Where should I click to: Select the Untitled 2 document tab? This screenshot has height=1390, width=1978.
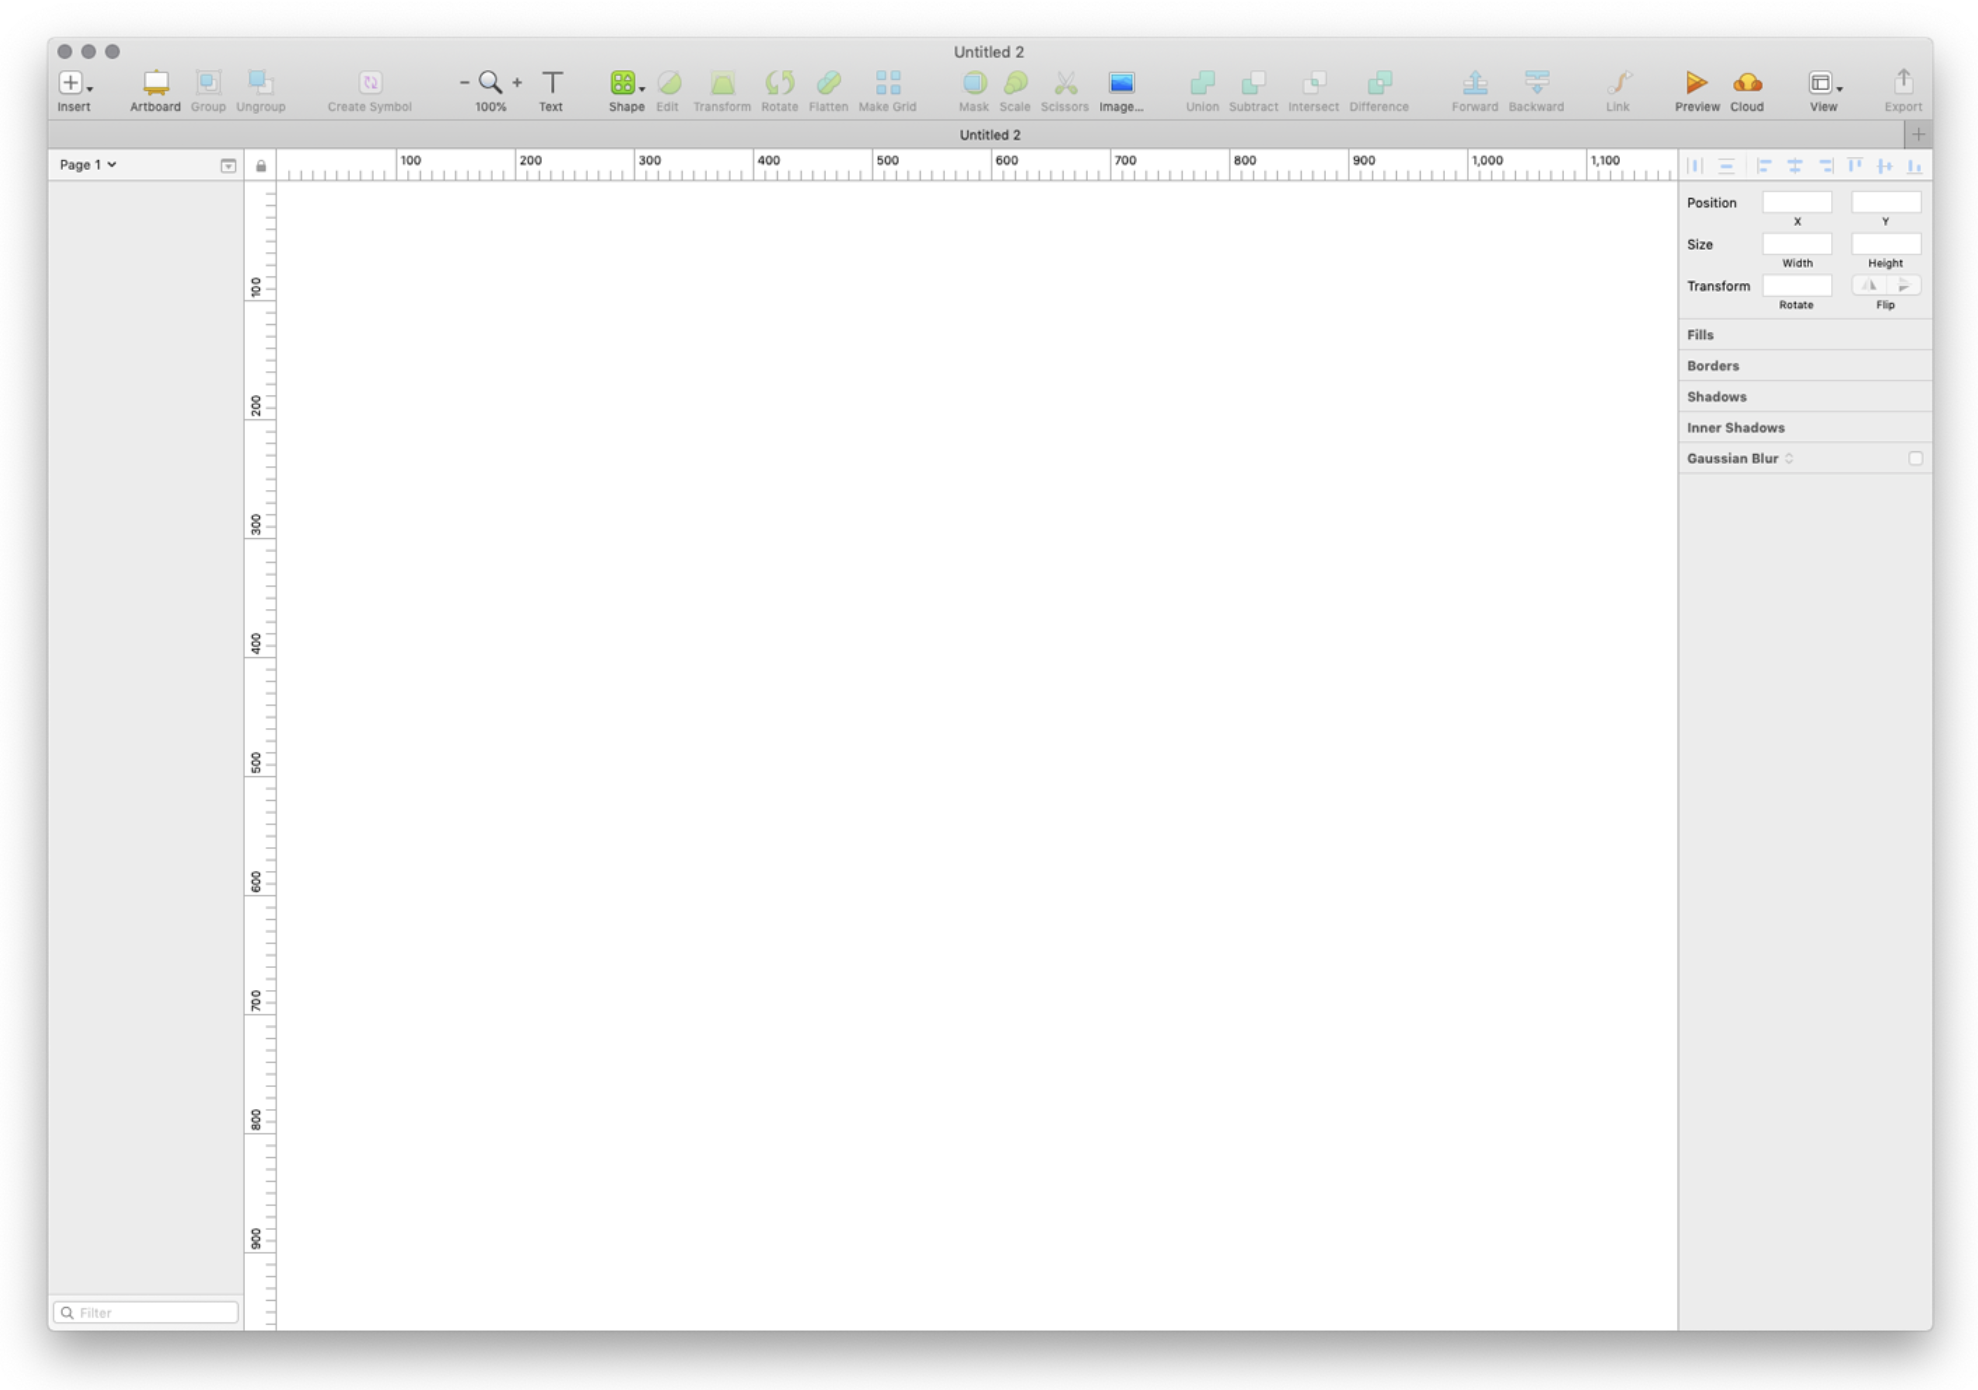(990, 135)
